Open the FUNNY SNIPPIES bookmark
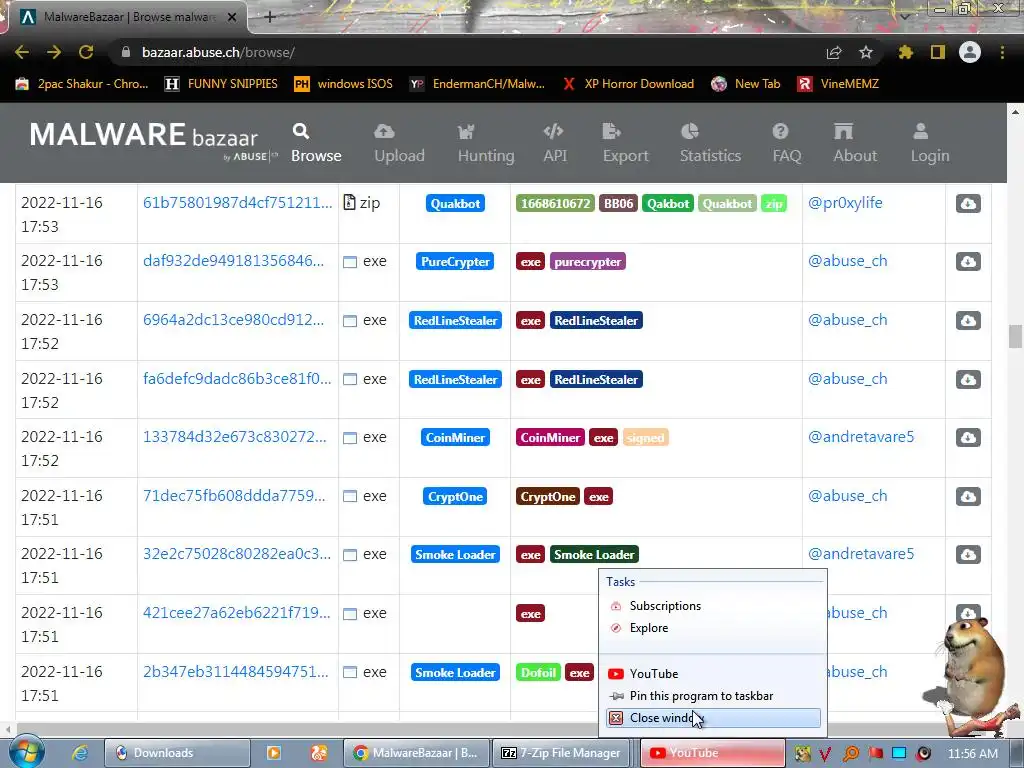The height and width of the screenshot is (768, 1024). tap(221, 84)
